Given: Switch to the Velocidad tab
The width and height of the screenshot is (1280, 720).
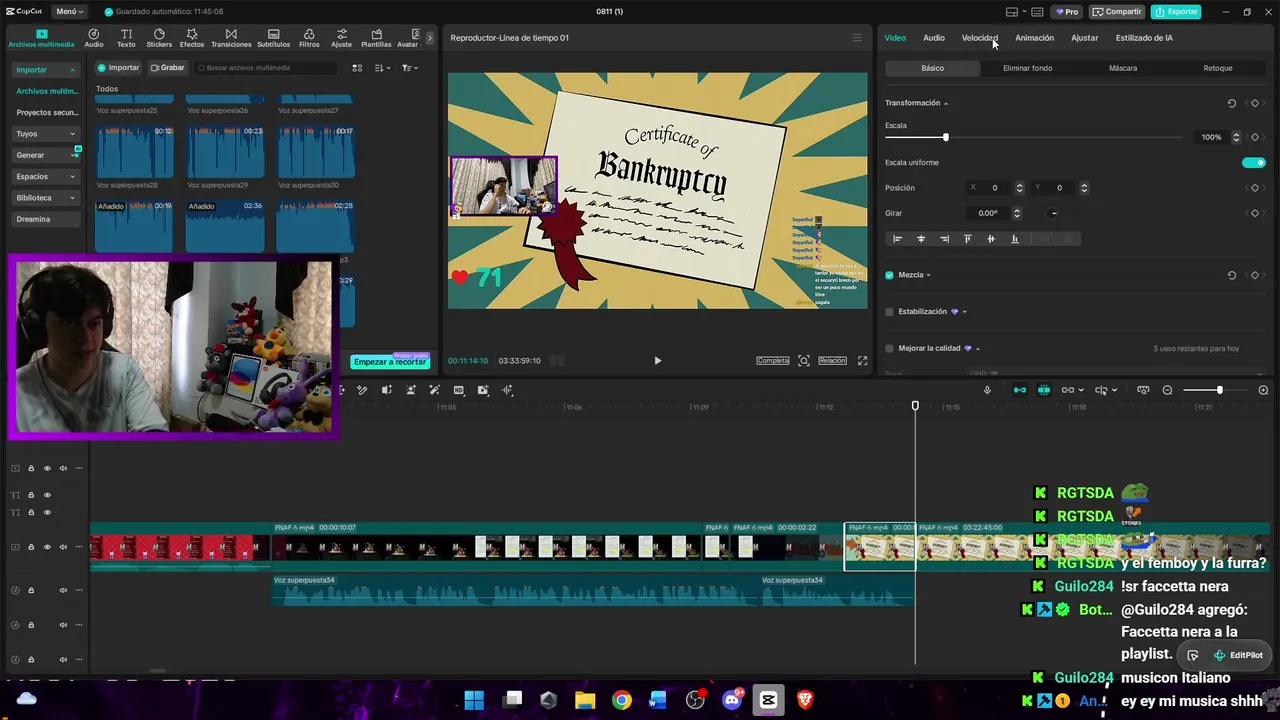Looking at the screenshot, I should pos(980,38).
